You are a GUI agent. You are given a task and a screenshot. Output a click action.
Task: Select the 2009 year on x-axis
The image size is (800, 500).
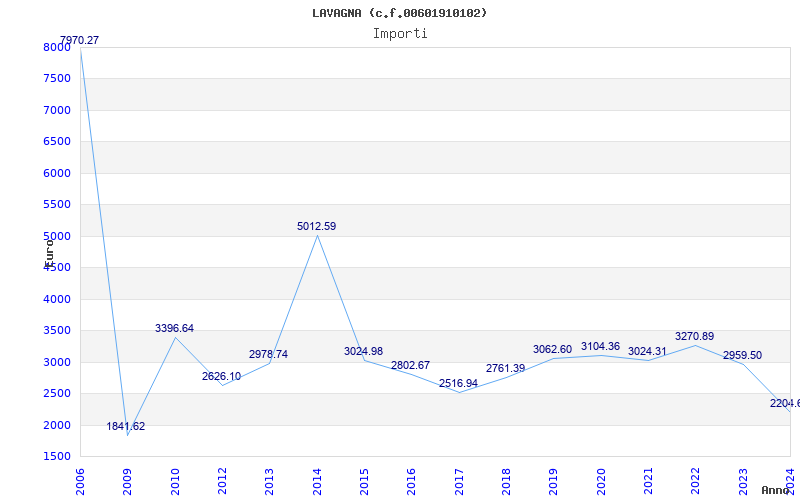(x=127, y=482)
